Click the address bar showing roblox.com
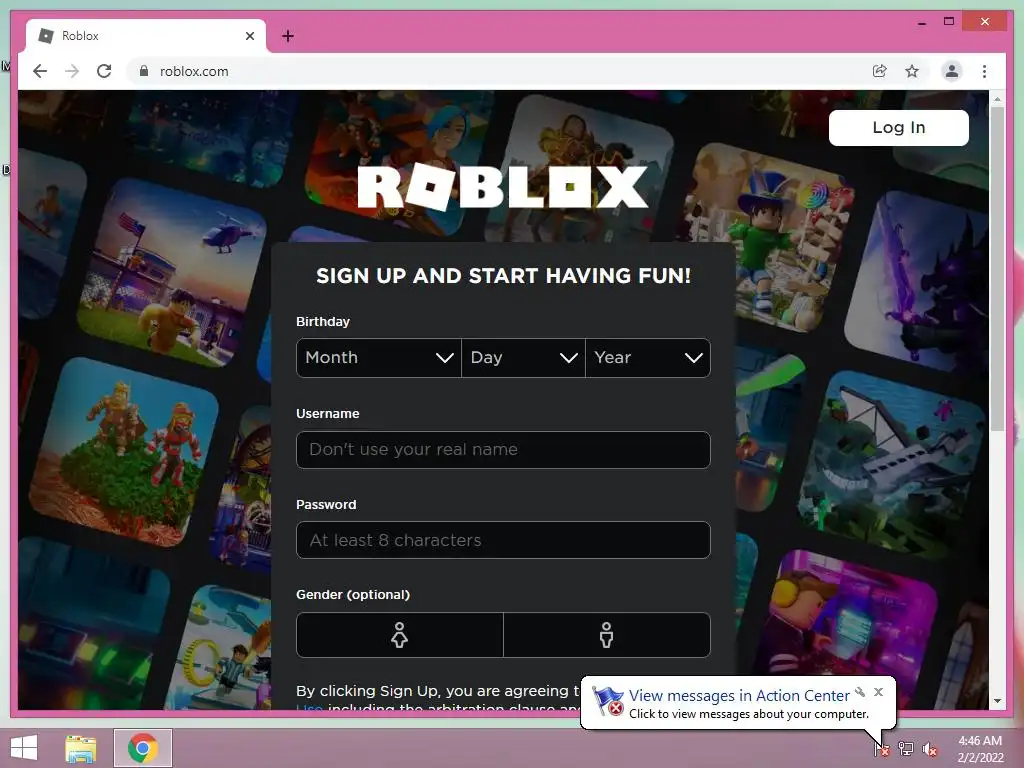The width and height of the screenshot is (1024, 768). 496,71
